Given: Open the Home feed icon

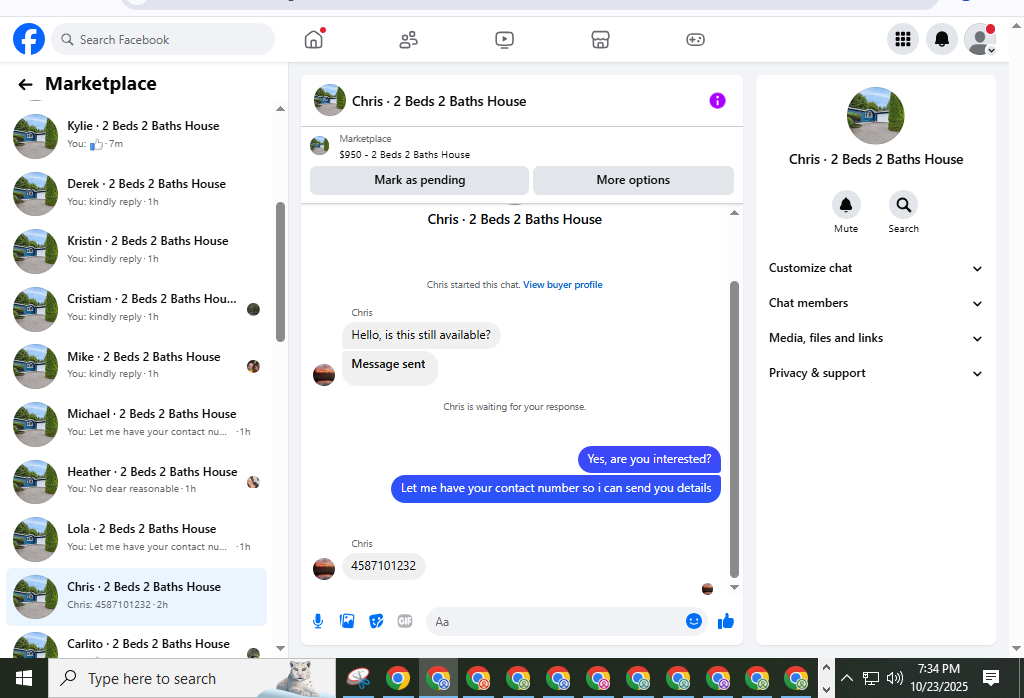Looking at the screenshot, I should click(313, 39).
